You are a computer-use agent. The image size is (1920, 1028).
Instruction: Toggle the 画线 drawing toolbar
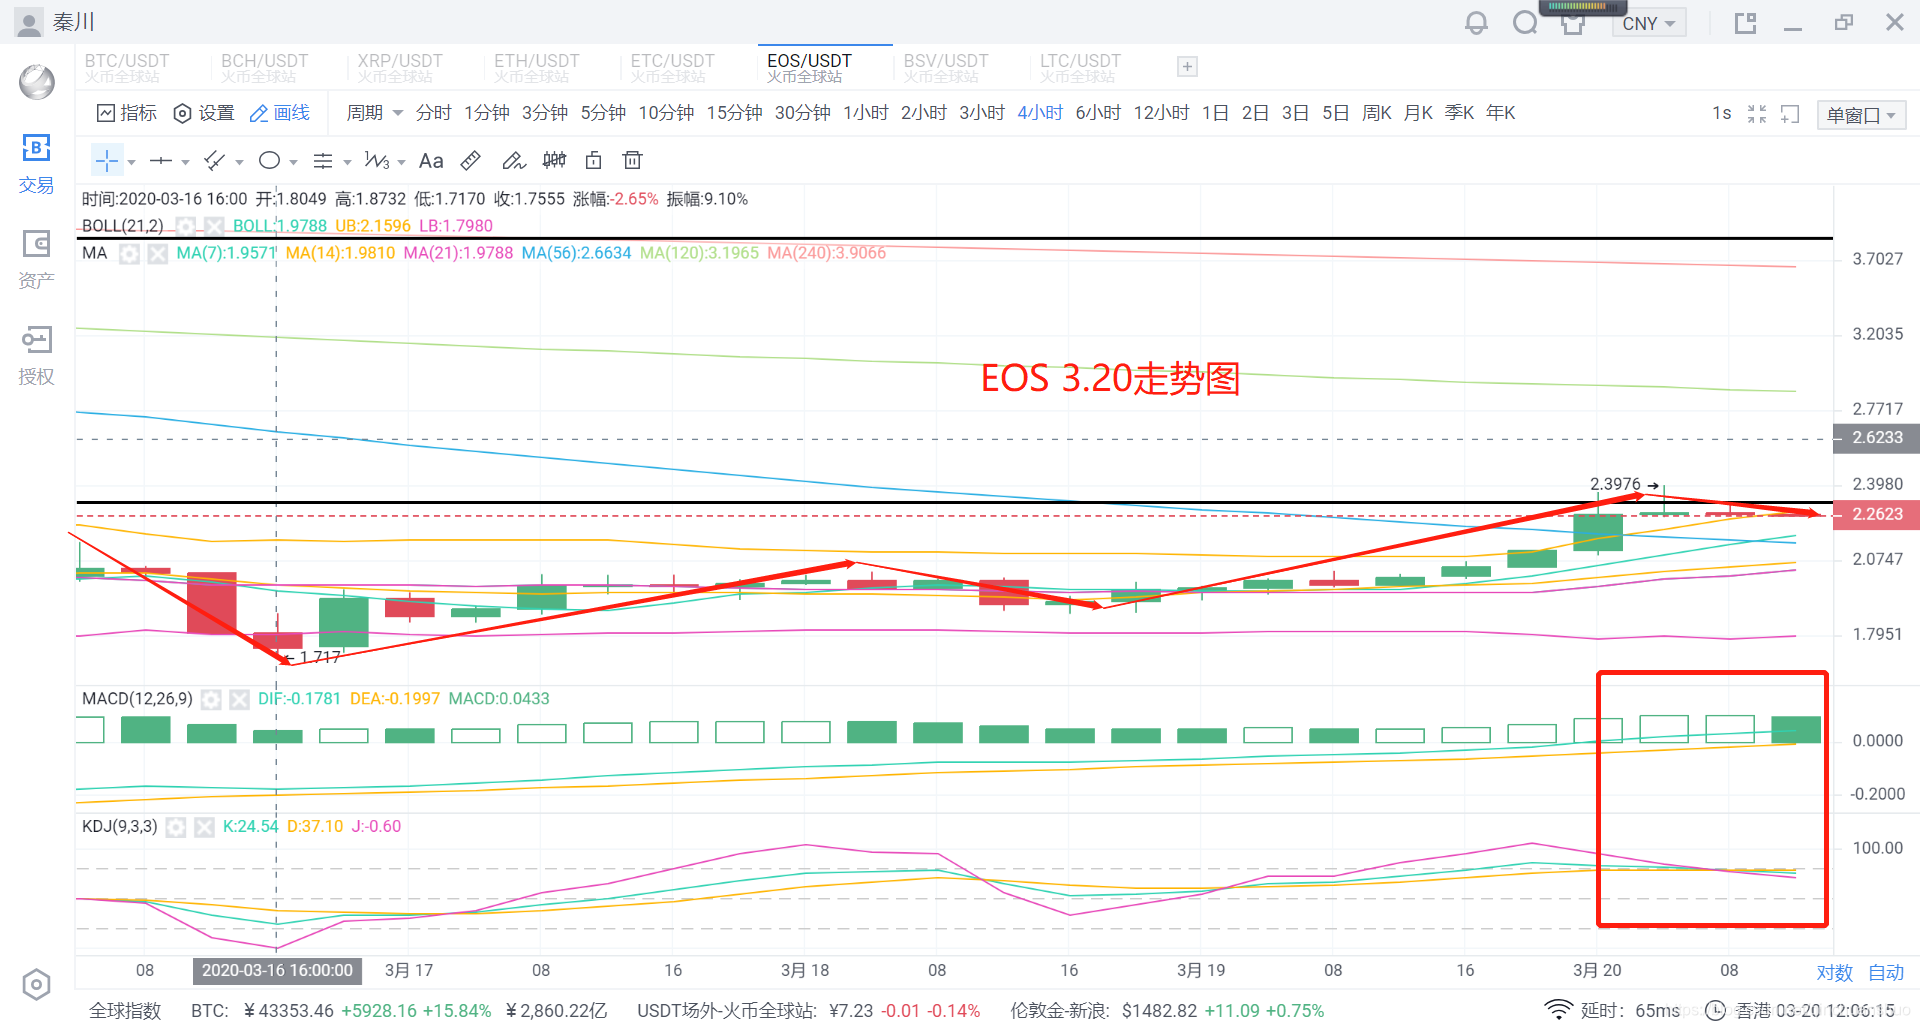click(280, 113)
